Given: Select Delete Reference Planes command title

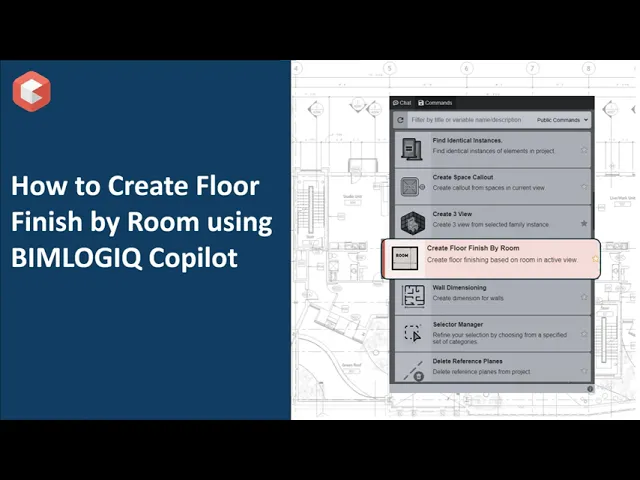Looking at the screenshot, I should [467, 361].
